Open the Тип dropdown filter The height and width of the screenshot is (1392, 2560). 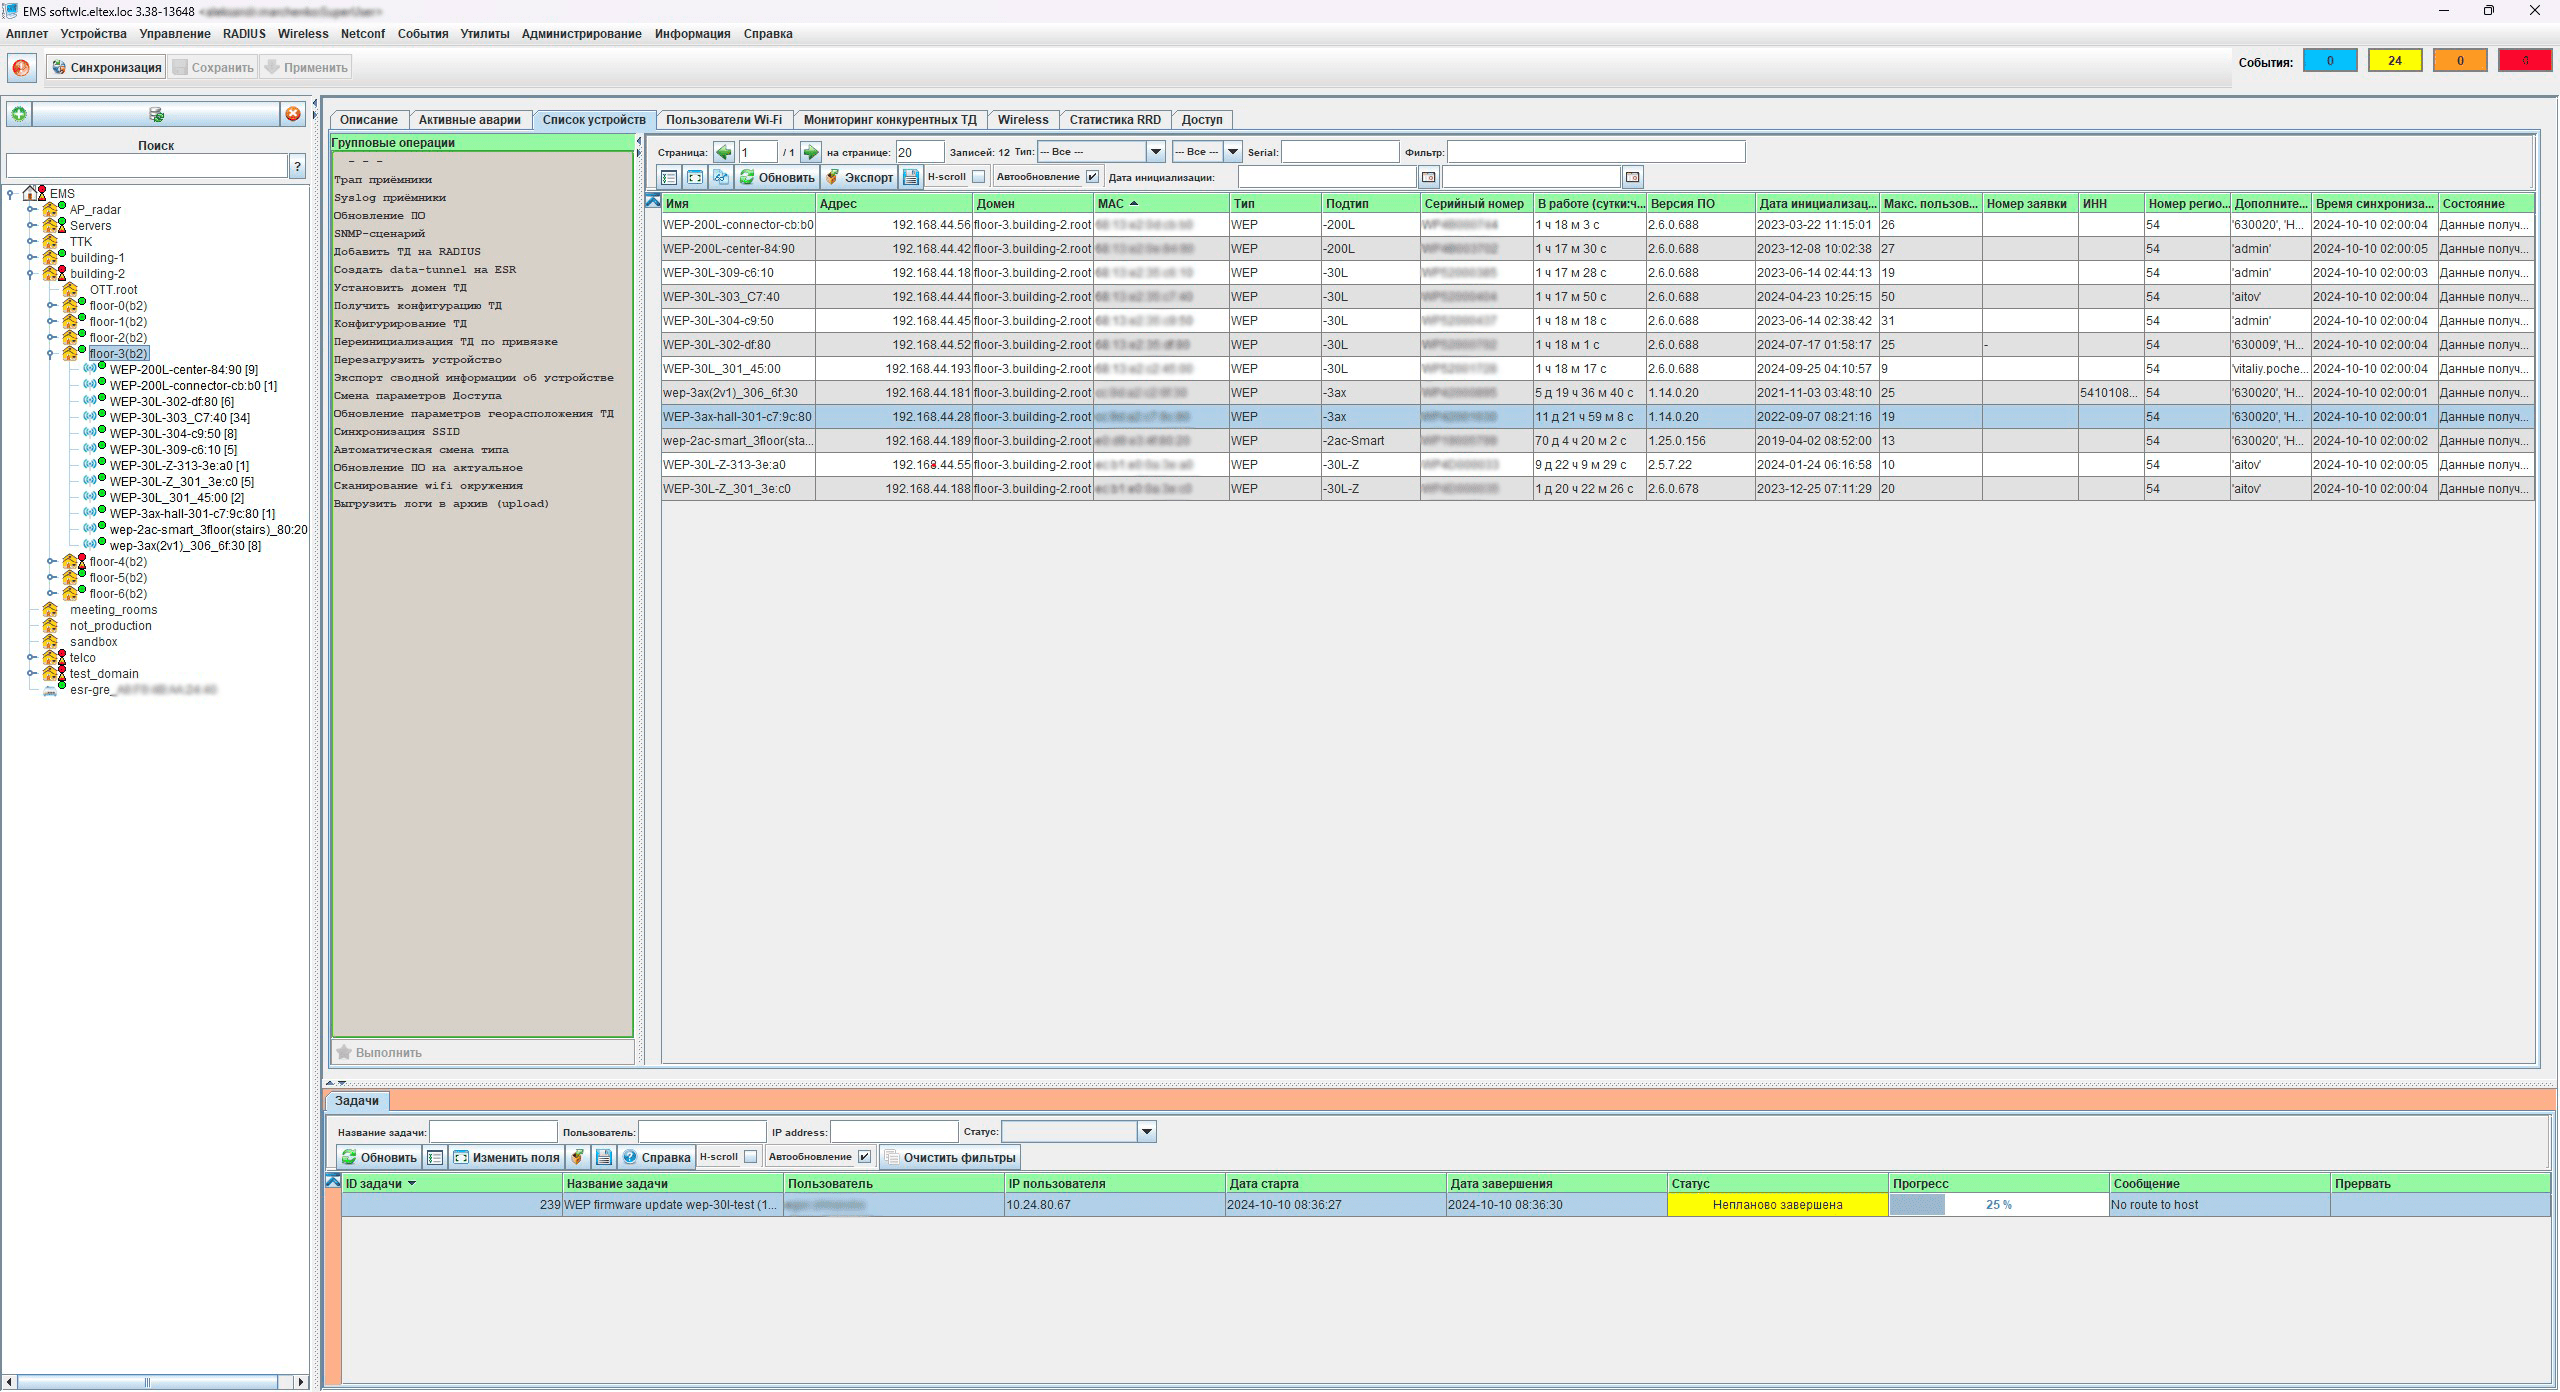(1155, 152)
